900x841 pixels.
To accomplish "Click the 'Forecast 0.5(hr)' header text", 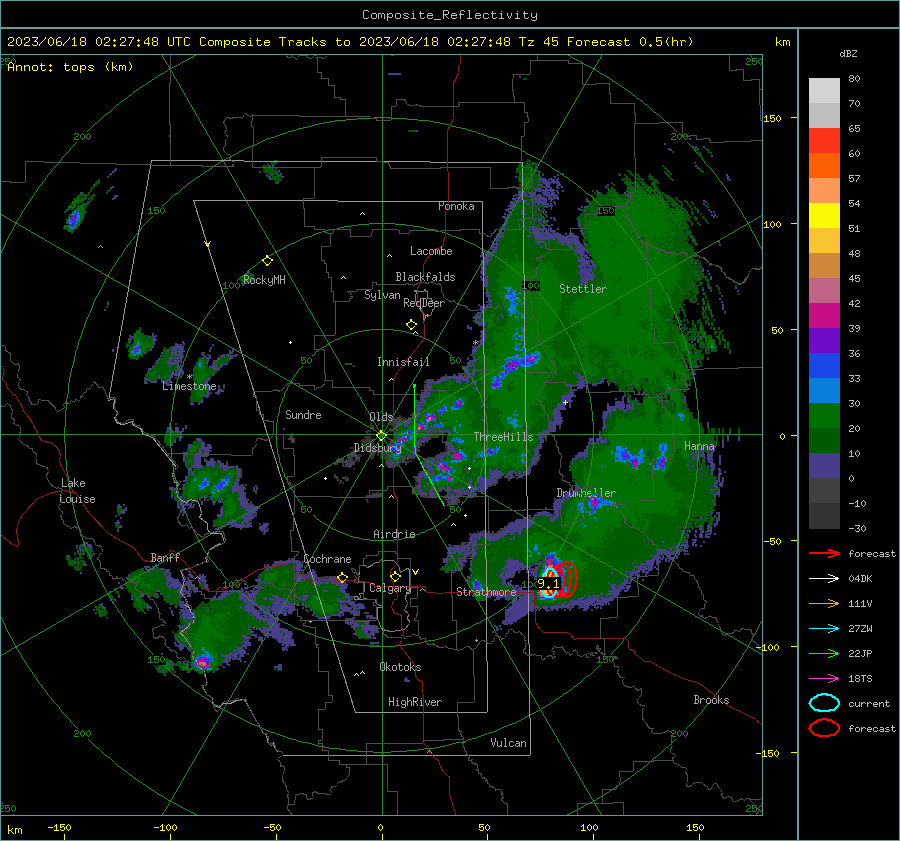I will (630, 42).
